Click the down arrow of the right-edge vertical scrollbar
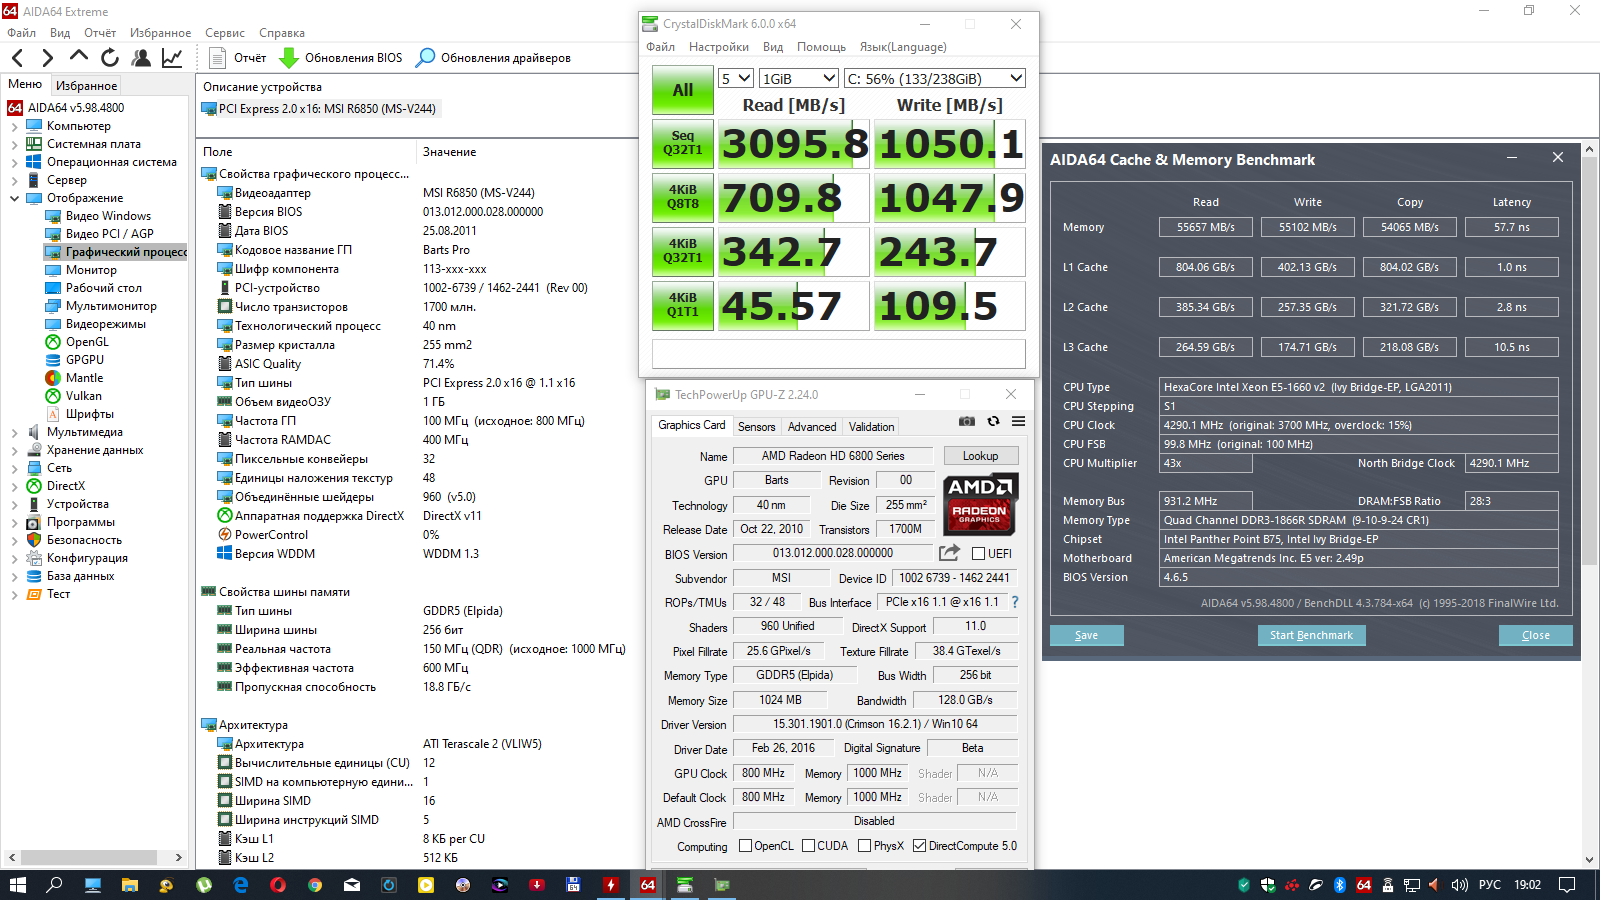Screen dimensions: 1600x900 click(x=1590, y=860)
